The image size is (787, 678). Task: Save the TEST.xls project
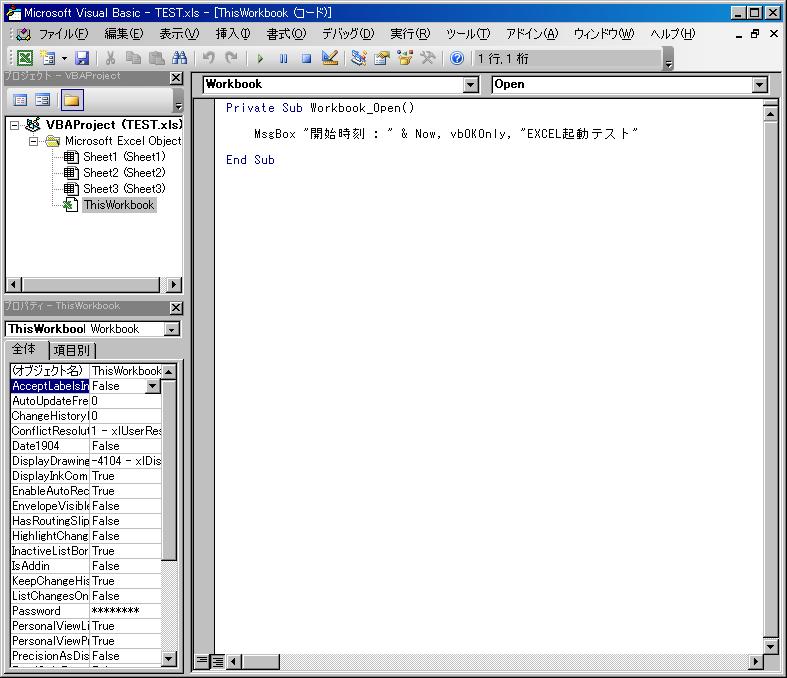[x=82, y=58]
